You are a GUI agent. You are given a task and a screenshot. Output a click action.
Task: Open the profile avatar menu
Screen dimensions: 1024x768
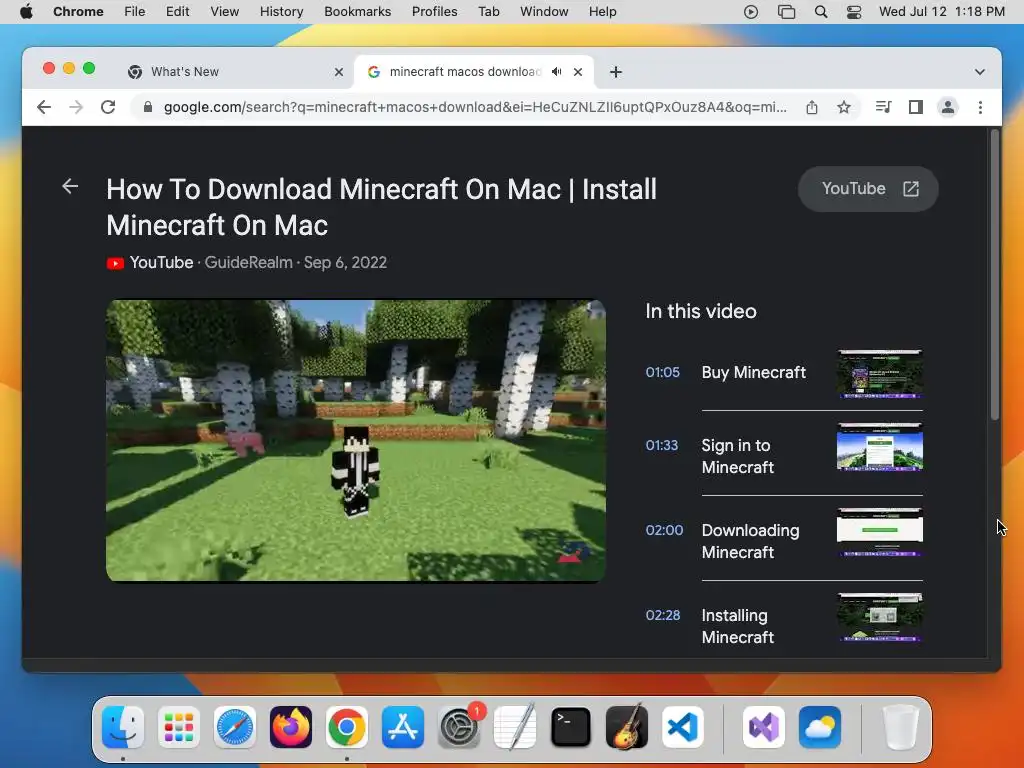pos(948,107)
